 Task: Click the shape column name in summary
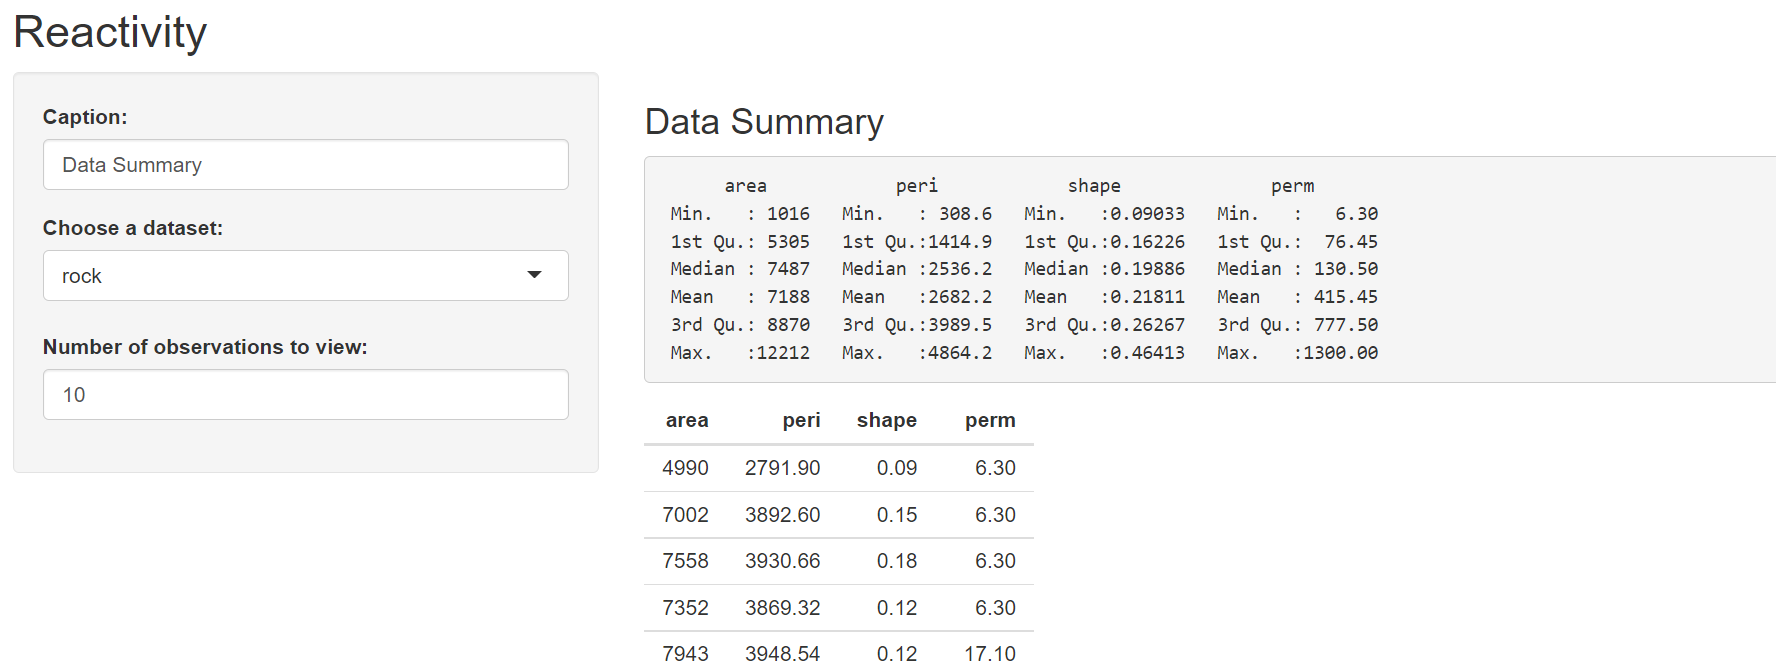(x=1094, y=186)
